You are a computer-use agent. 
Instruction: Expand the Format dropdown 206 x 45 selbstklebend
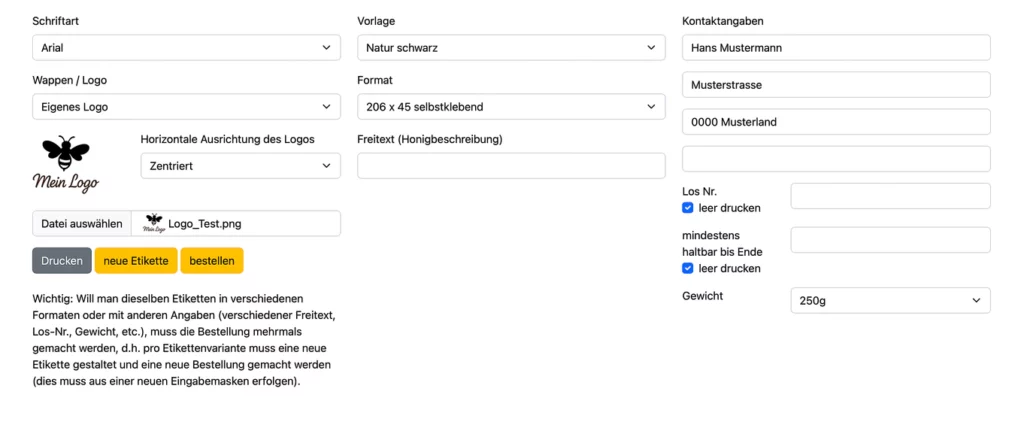point(511,106)
